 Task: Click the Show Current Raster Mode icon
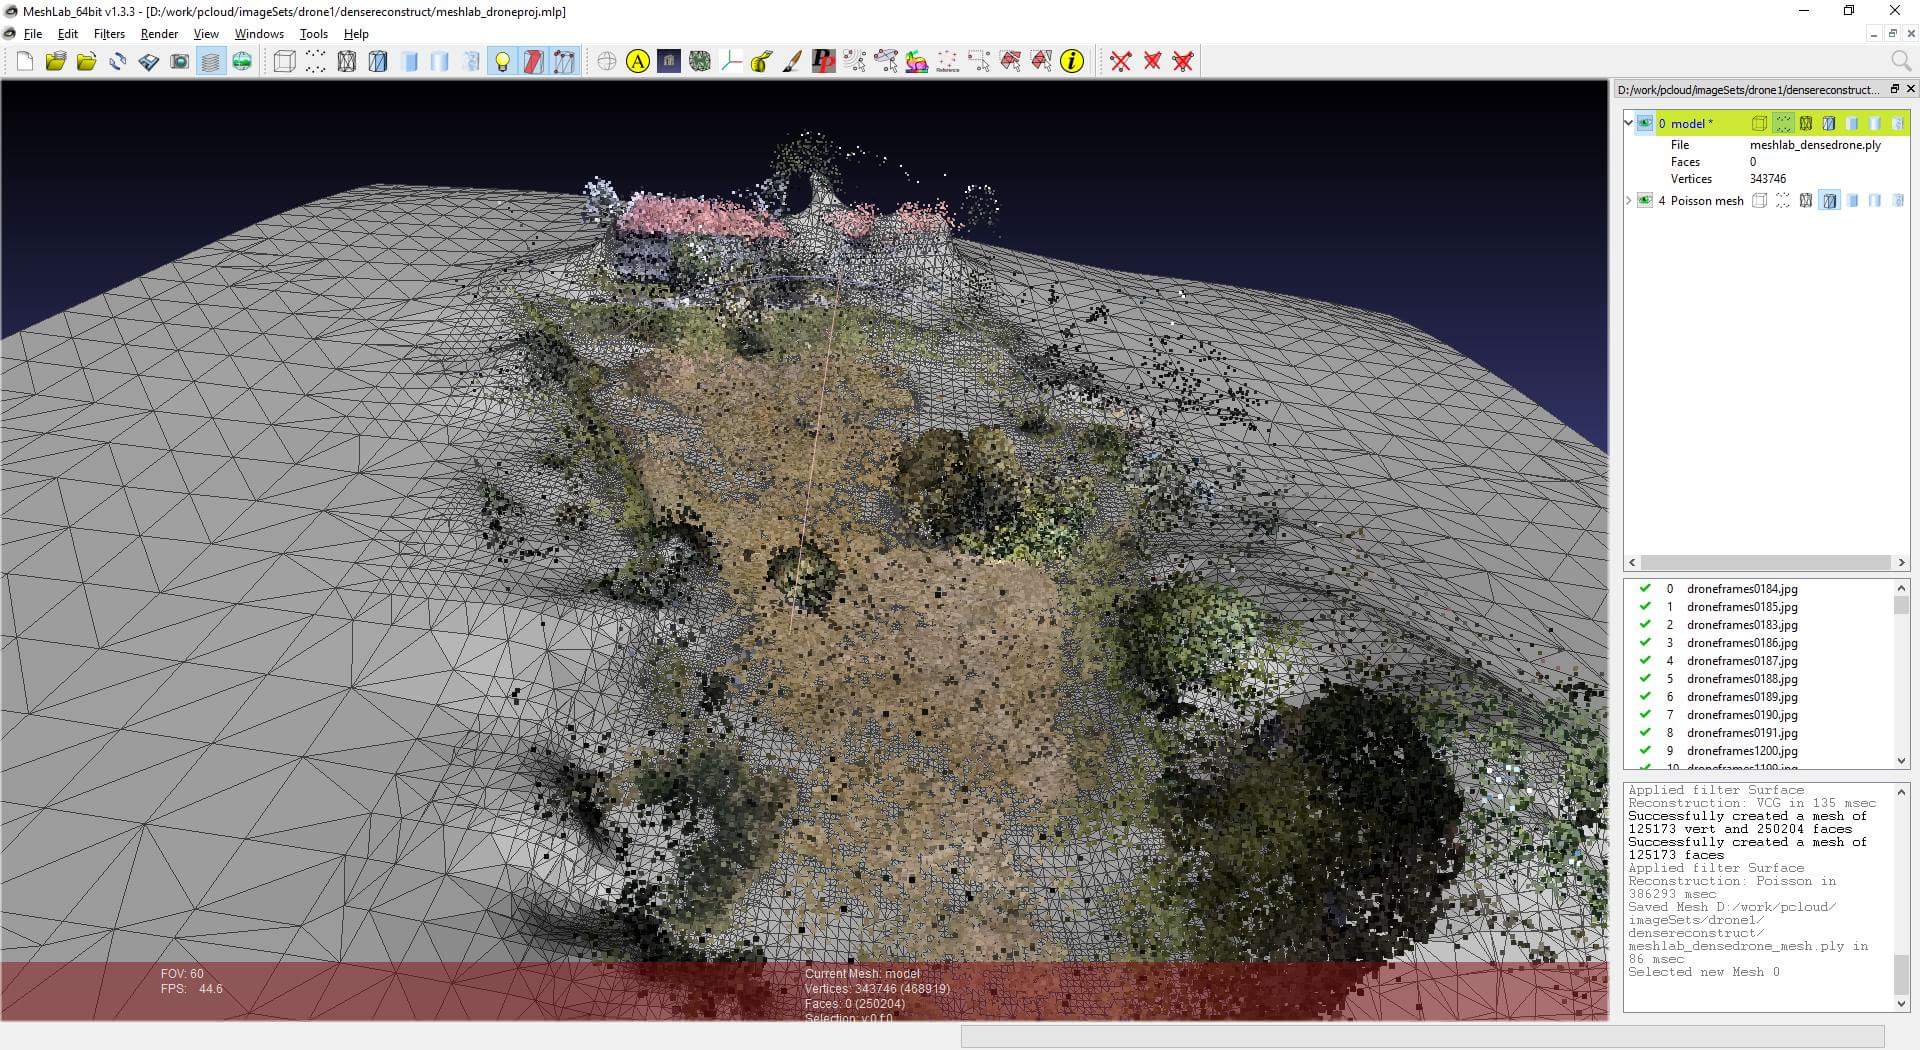(x=242, y=62)
